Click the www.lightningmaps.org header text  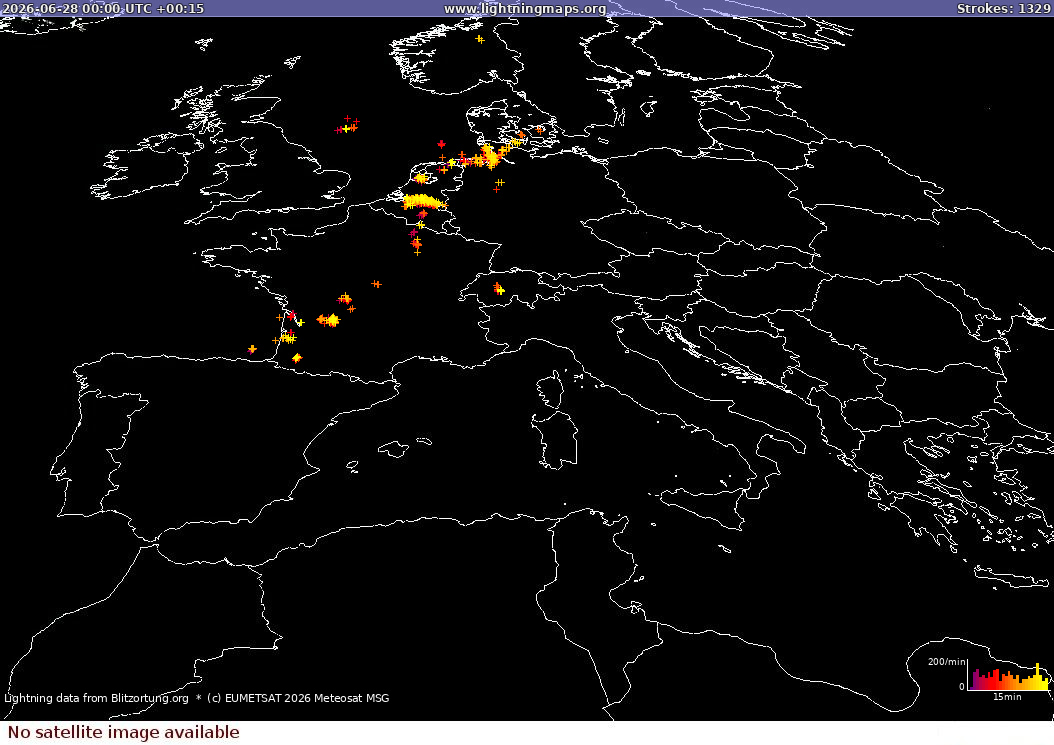525,8
